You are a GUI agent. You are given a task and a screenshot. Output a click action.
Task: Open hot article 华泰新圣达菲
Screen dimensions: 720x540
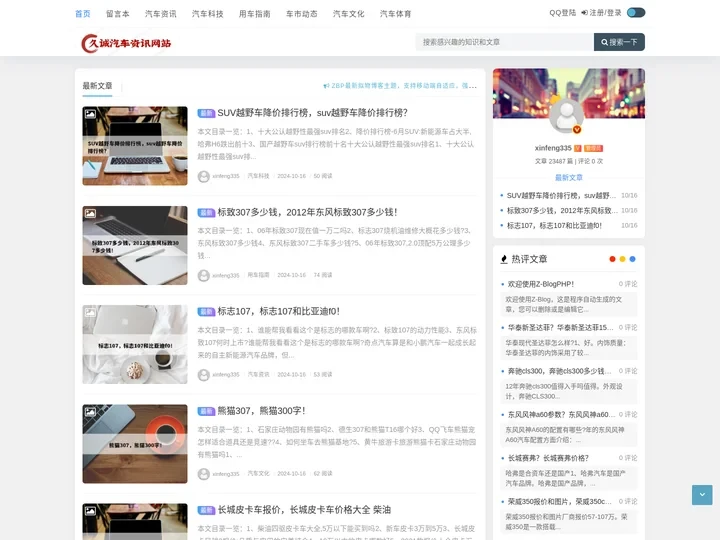click(561, 328)
